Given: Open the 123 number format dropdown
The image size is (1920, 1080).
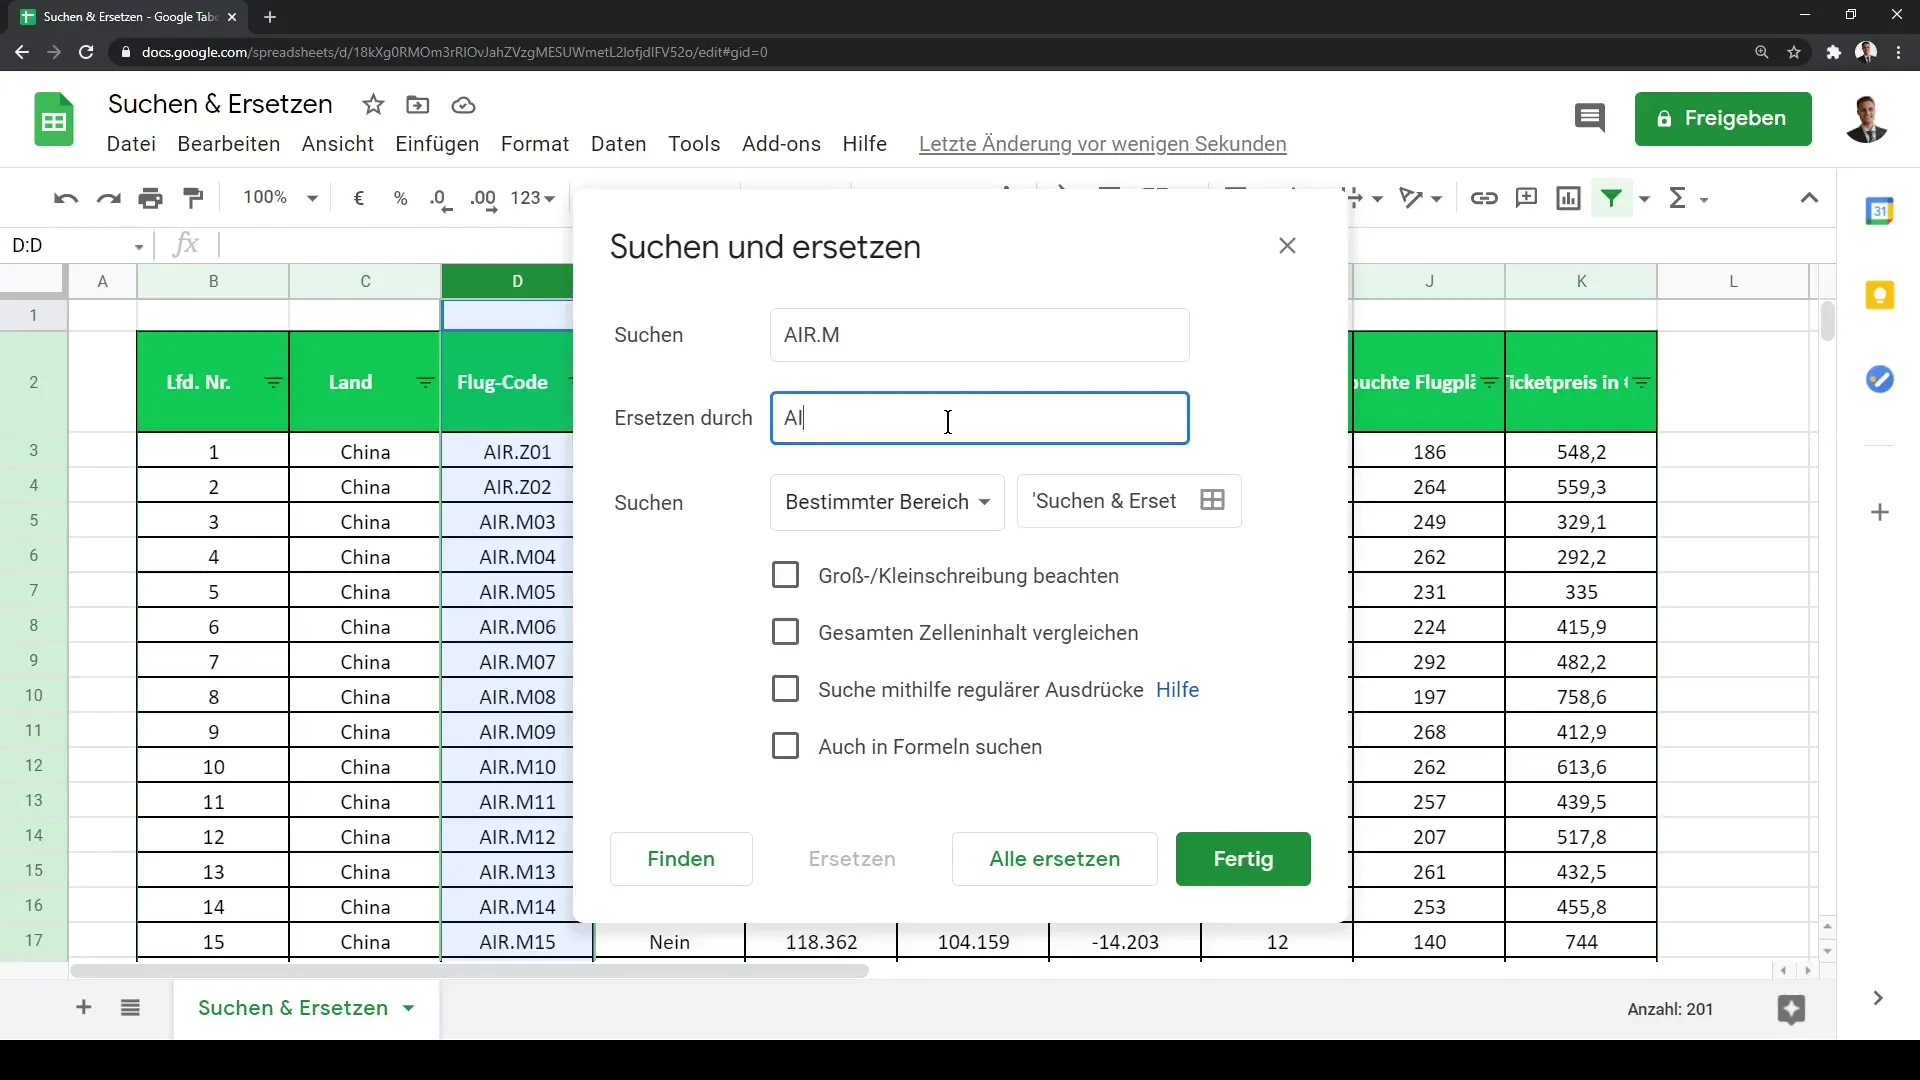Looking at the screenshot, I should [532, 198].
